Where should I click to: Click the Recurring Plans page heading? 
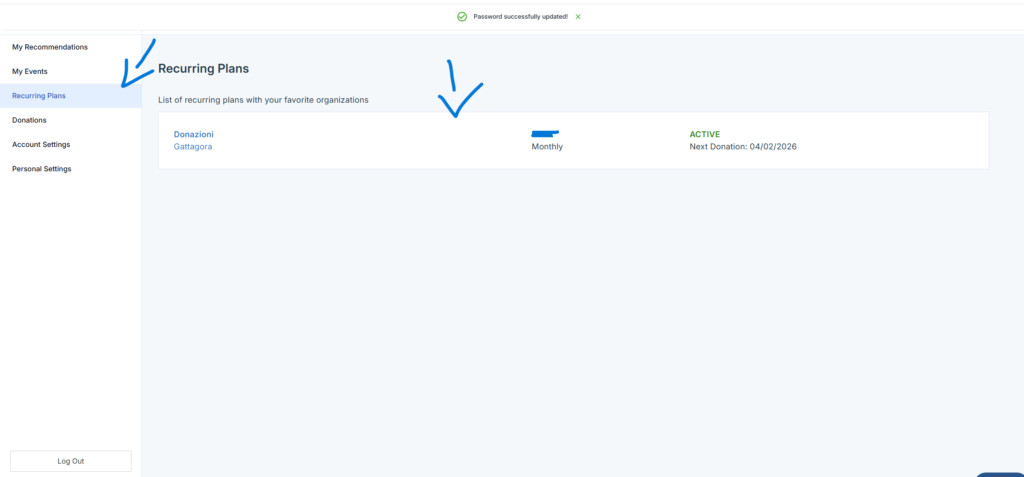[x=203, y=69]
